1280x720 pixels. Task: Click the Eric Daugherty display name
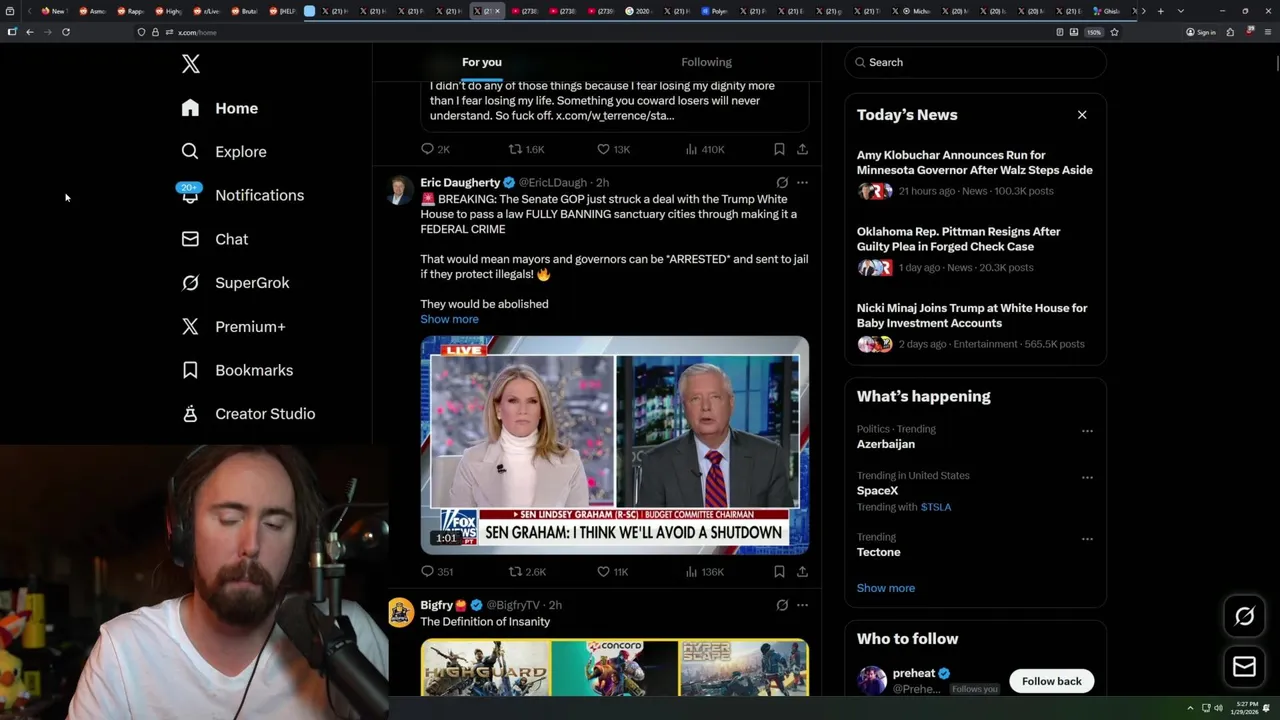coord(460,183)
